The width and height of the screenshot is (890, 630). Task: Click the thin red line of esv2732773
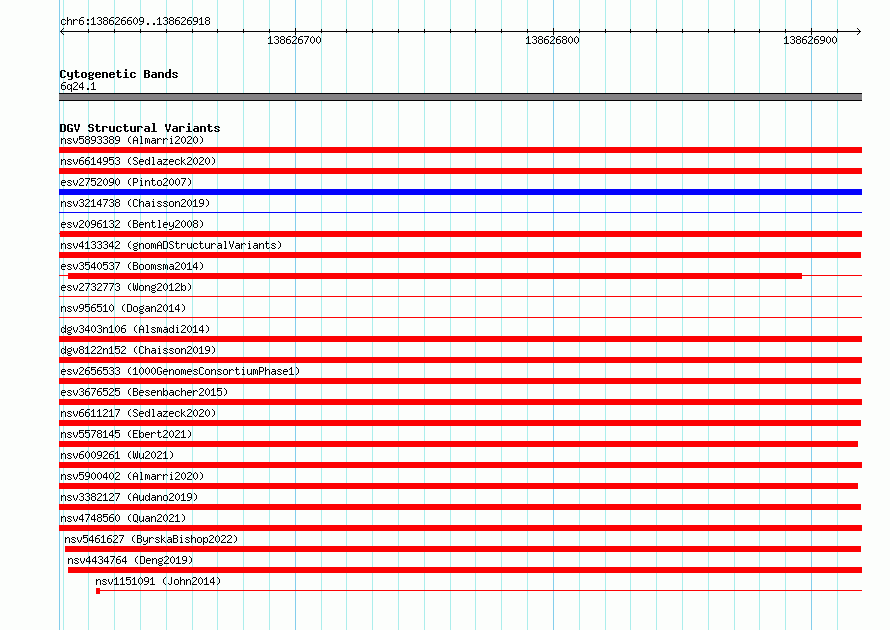pyautogui.click(x=460, y=296)
